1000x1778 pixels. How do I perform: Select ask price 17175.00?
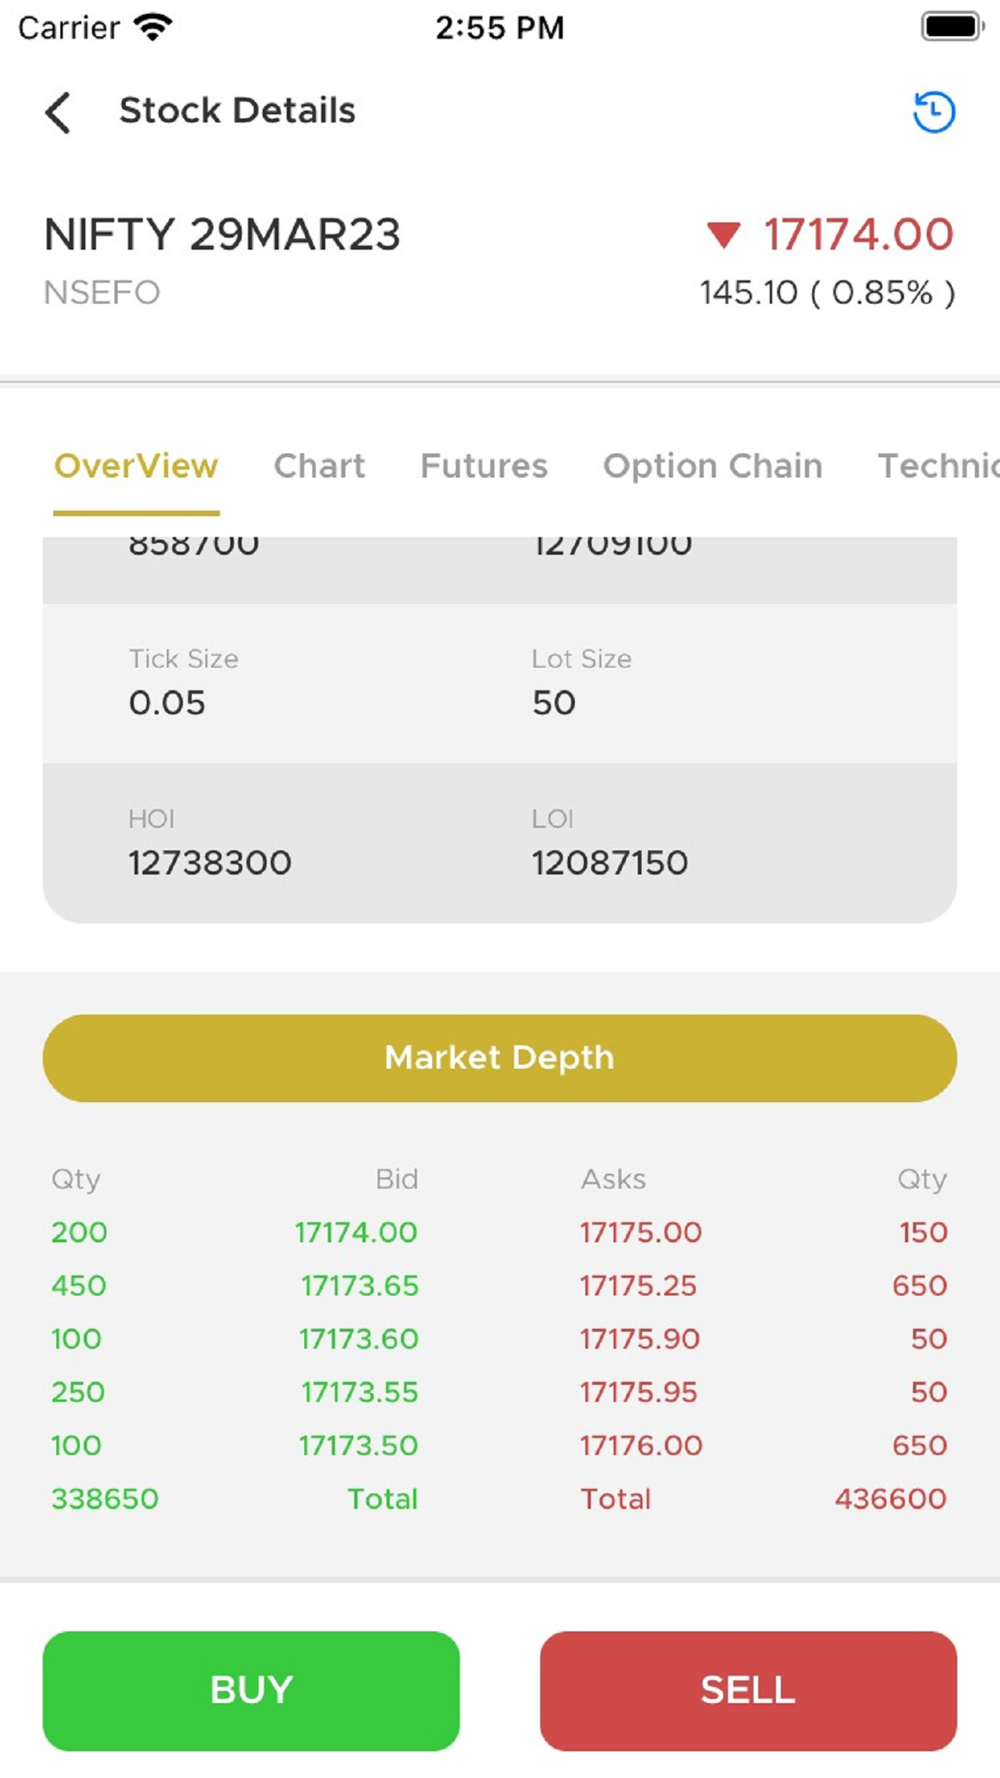[x=641, y=1232]
